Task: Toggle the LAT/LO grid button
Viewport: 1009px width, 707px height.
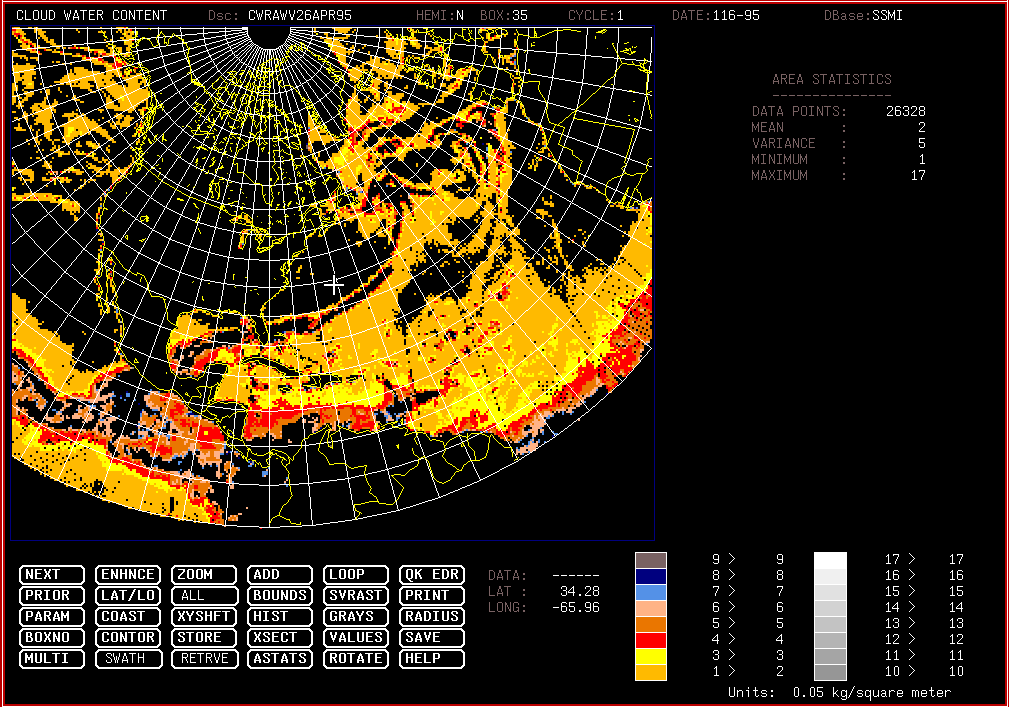Action: point(128,596)
